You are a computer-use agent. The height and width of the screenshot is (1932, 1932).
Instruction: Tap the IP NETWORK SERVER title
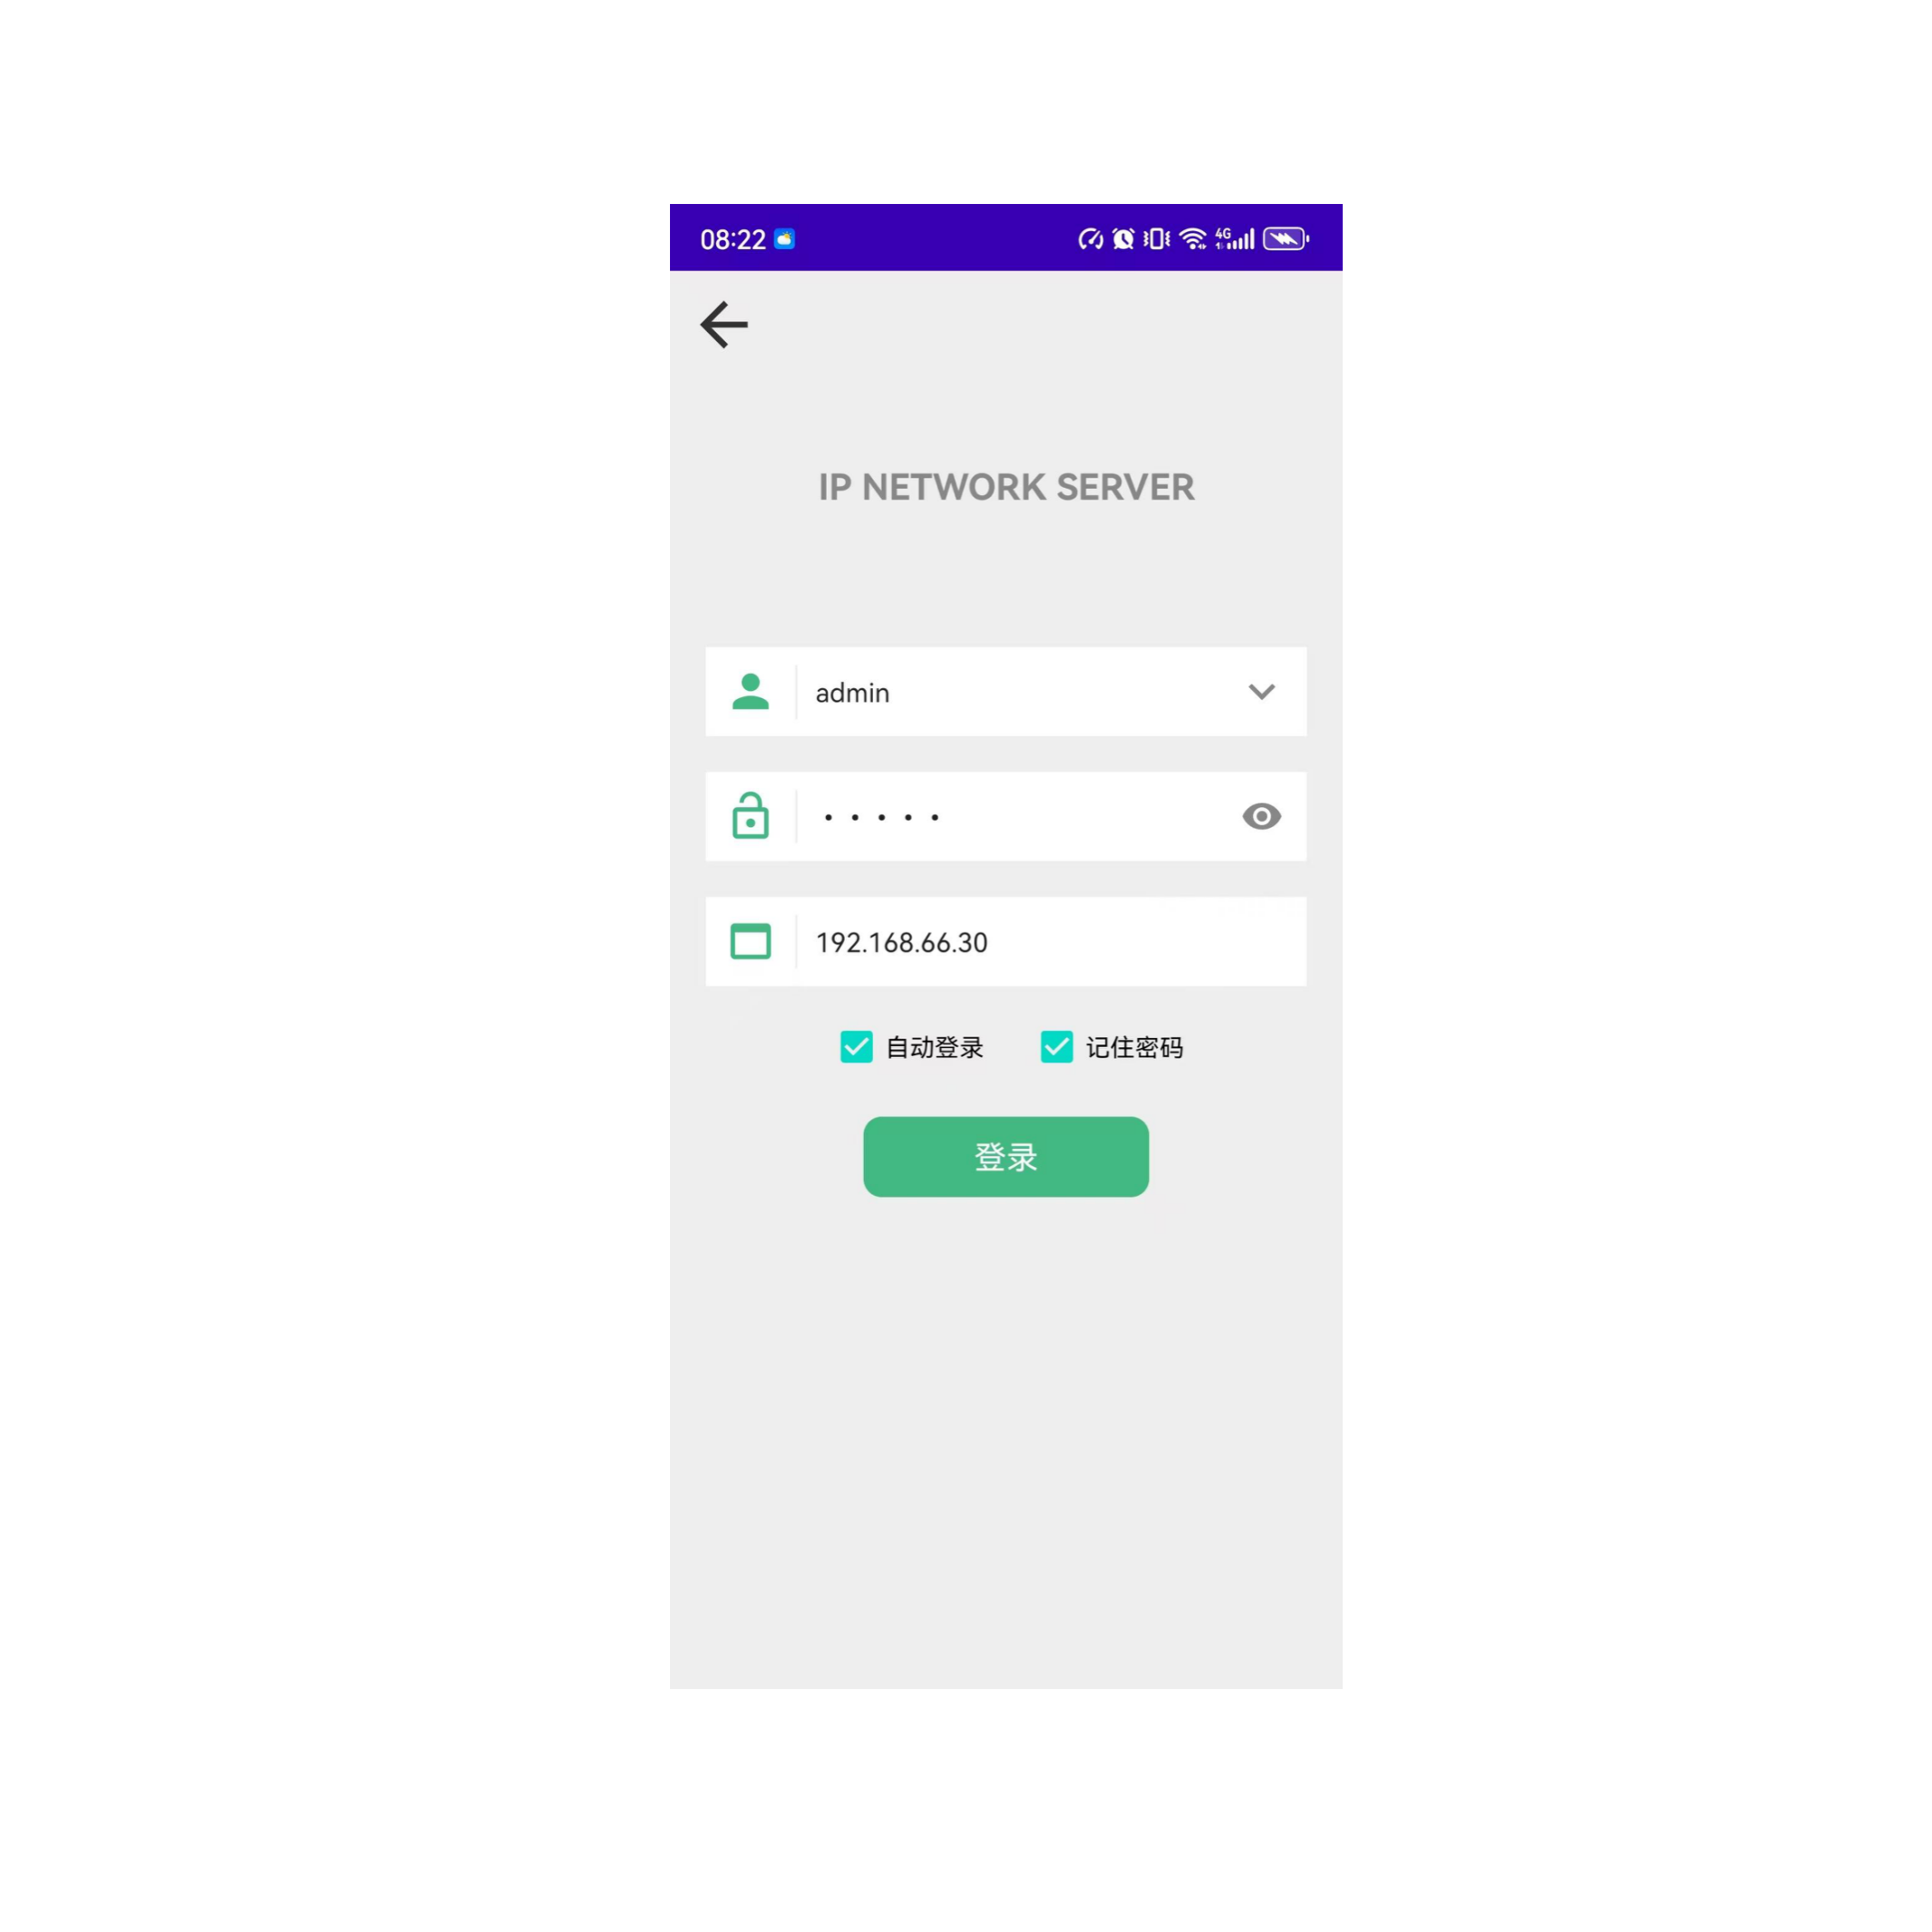pos(1006,487)
